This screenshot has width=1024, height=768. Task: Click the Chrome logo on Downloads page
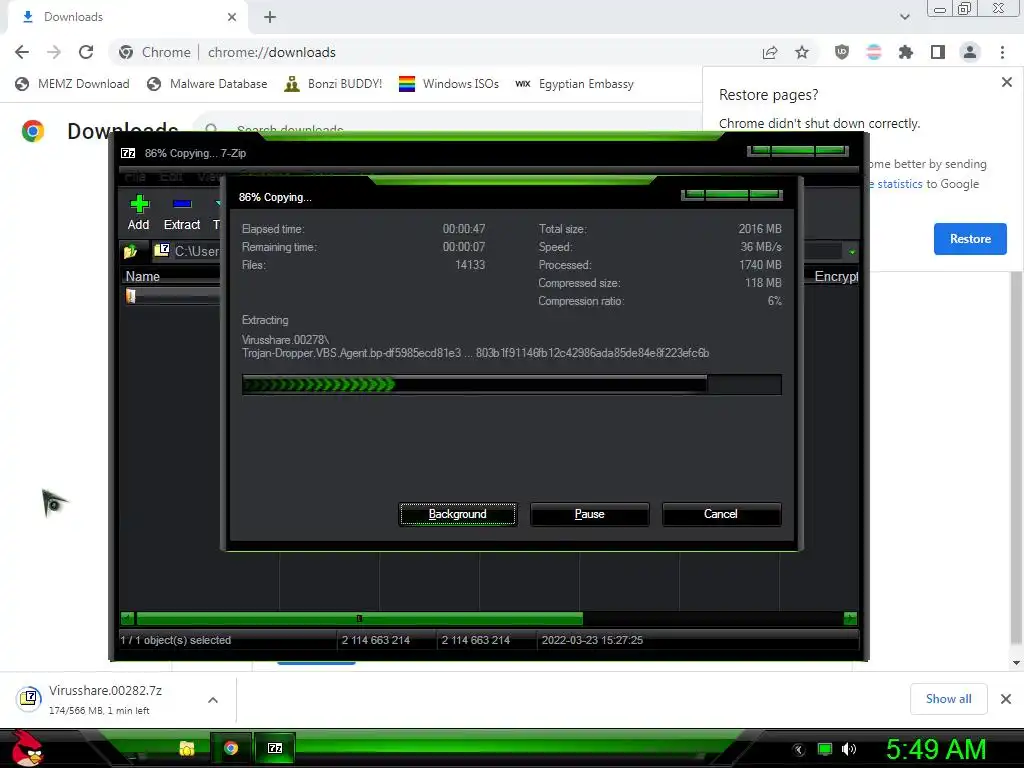point(33,131)
